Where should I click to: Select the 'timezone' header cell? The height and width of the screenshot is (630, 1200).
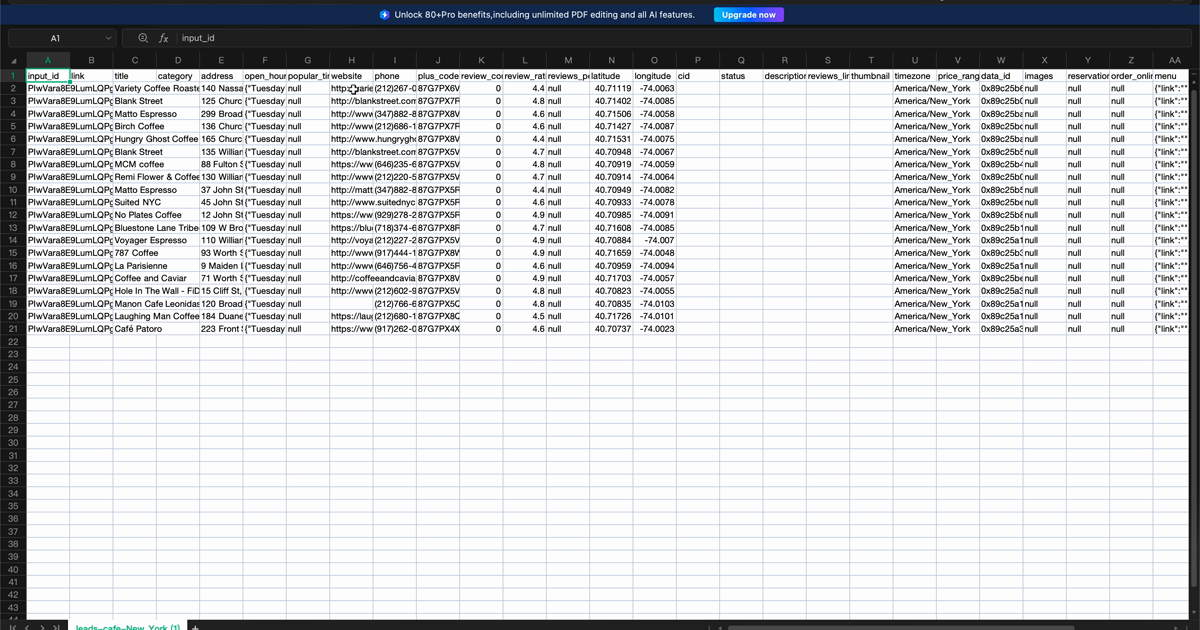915,76
